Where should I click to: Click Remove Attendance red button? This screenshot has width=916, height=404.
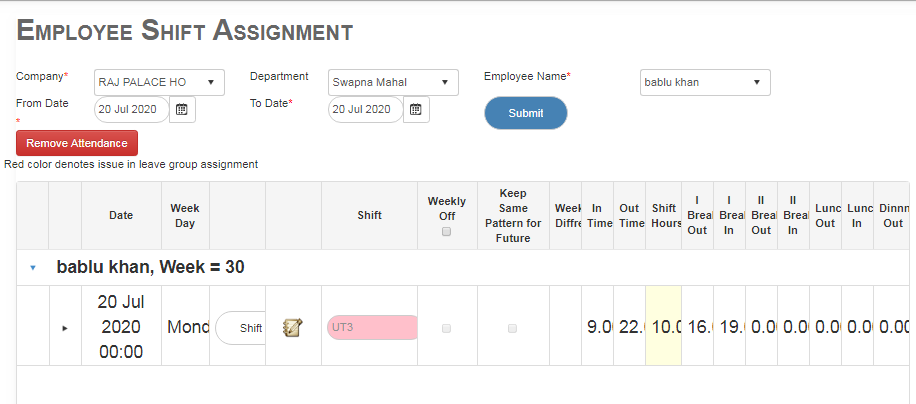pyautogui.click(x=77, y=143)
